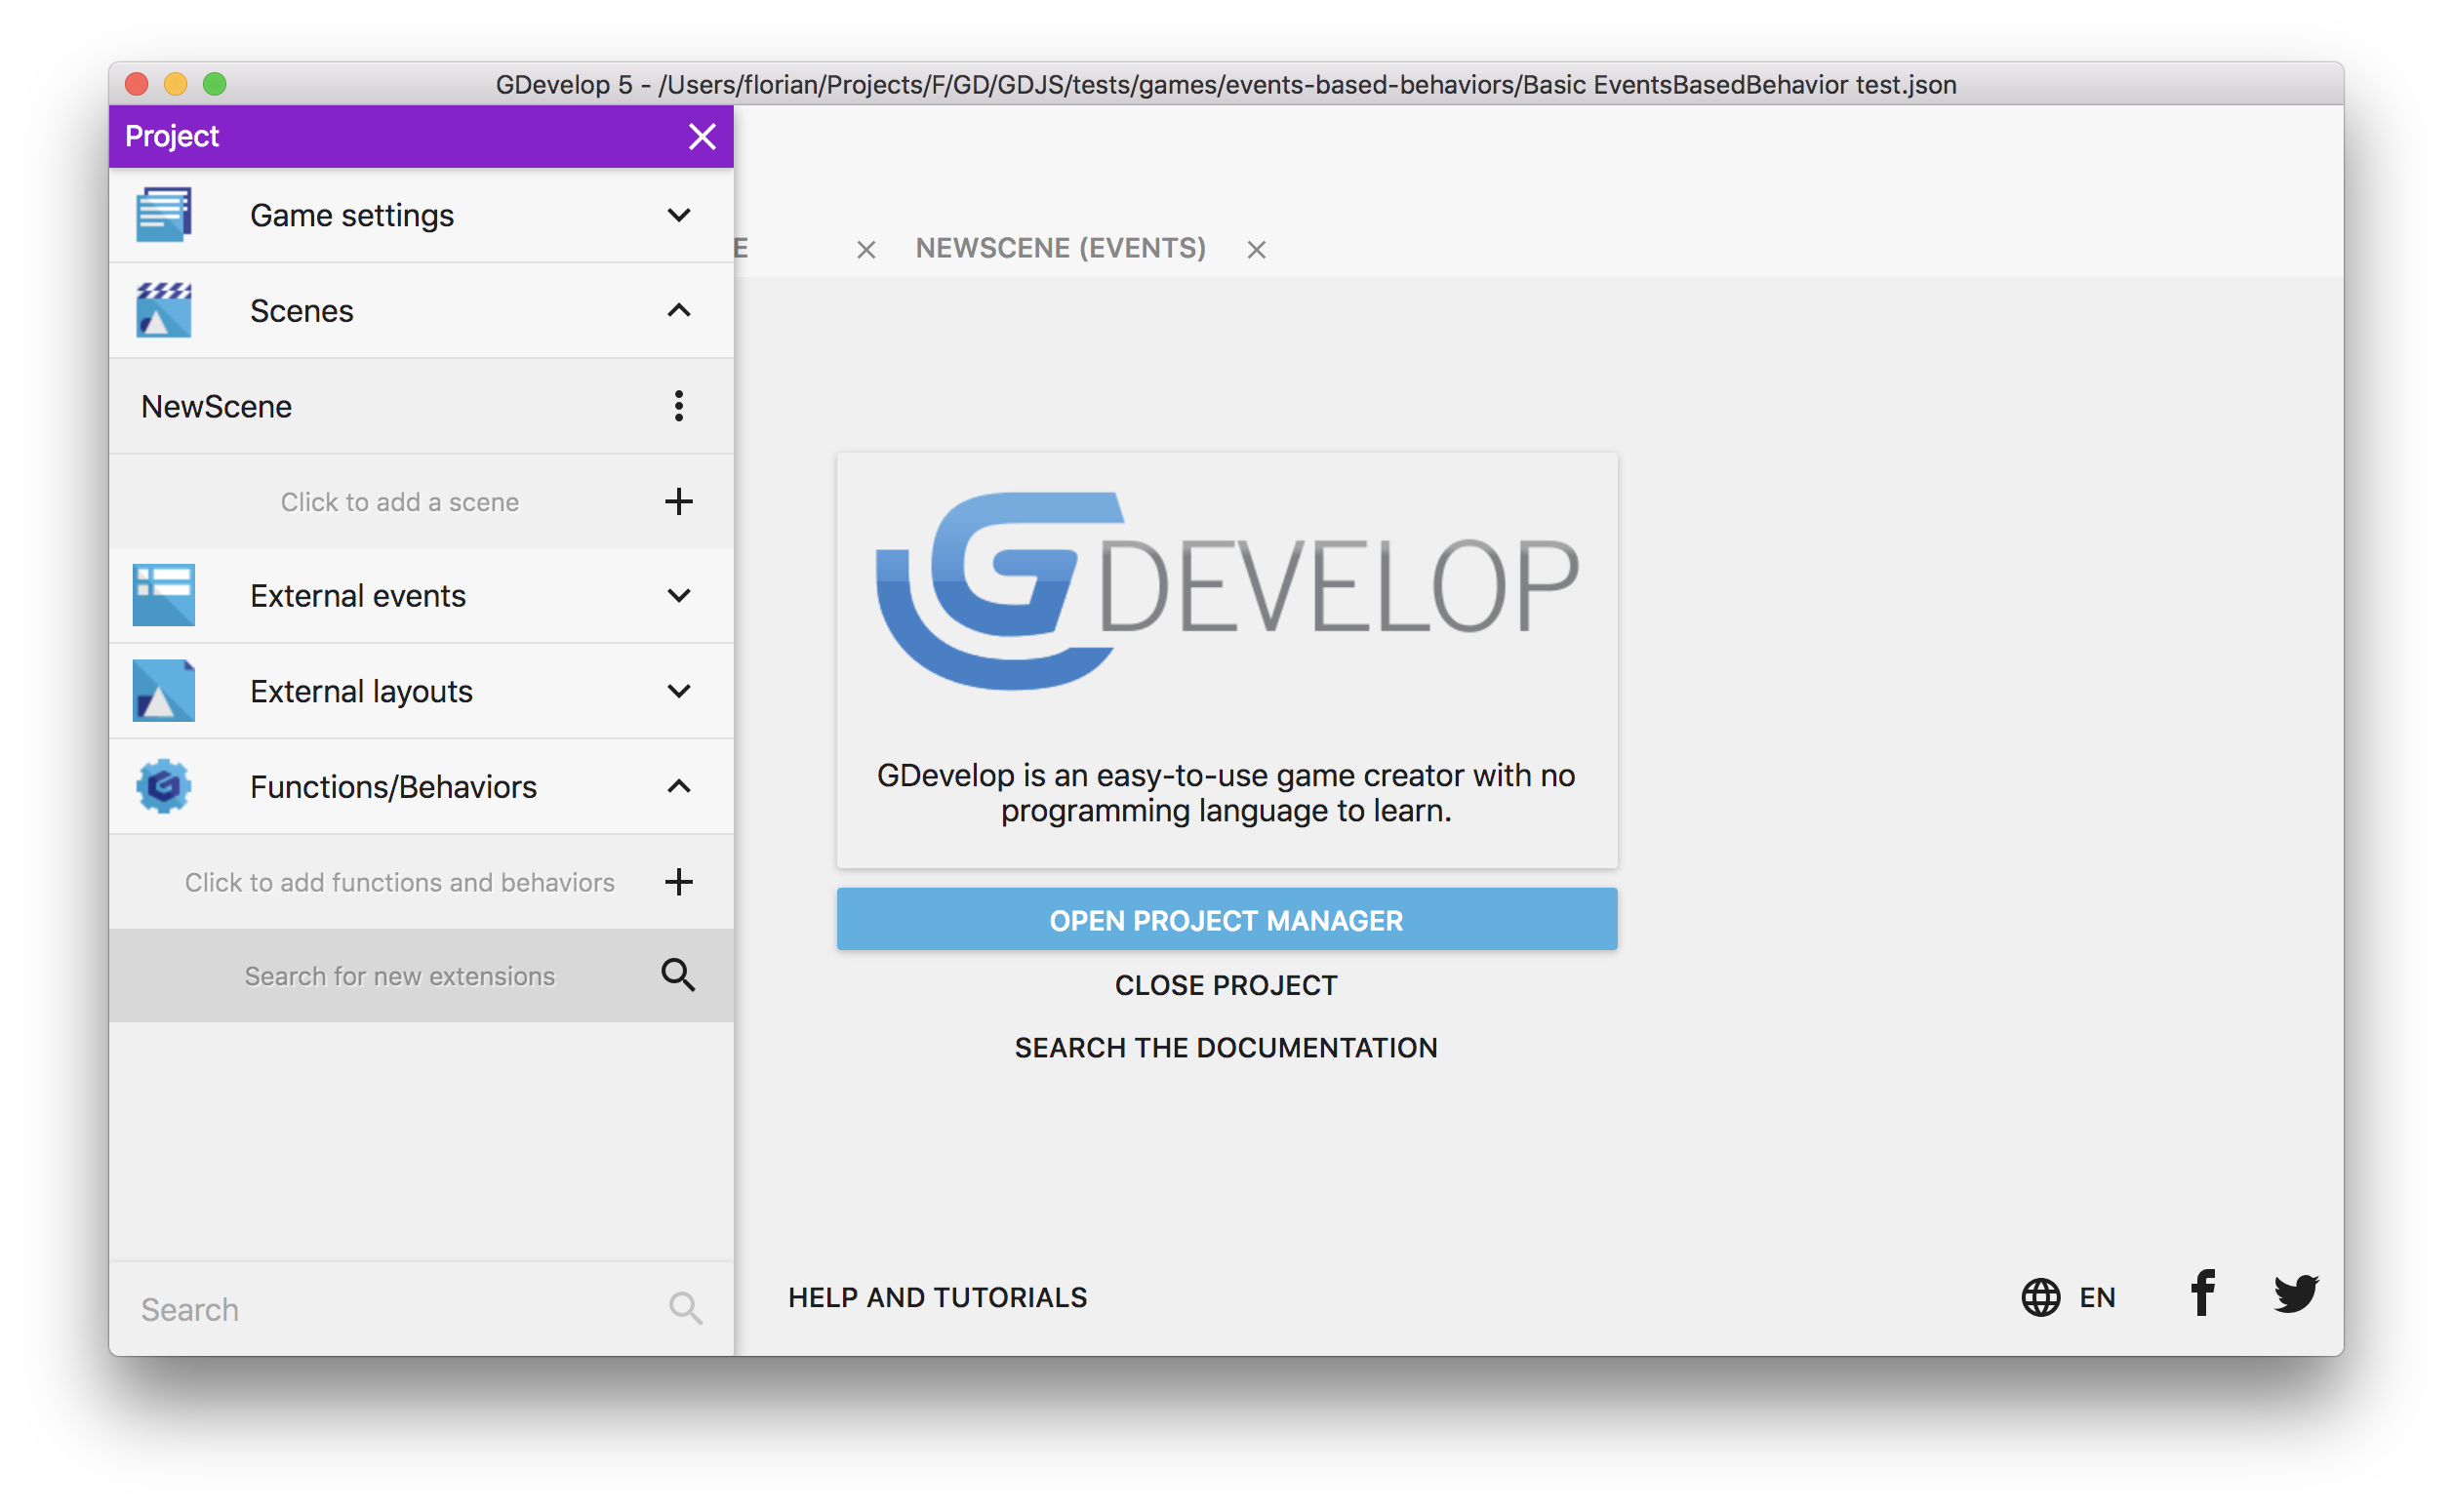
Task: Switch to the NEWSCENE (EVENTS) tab
Action: pyautogui.click(x=1060, y=248)
